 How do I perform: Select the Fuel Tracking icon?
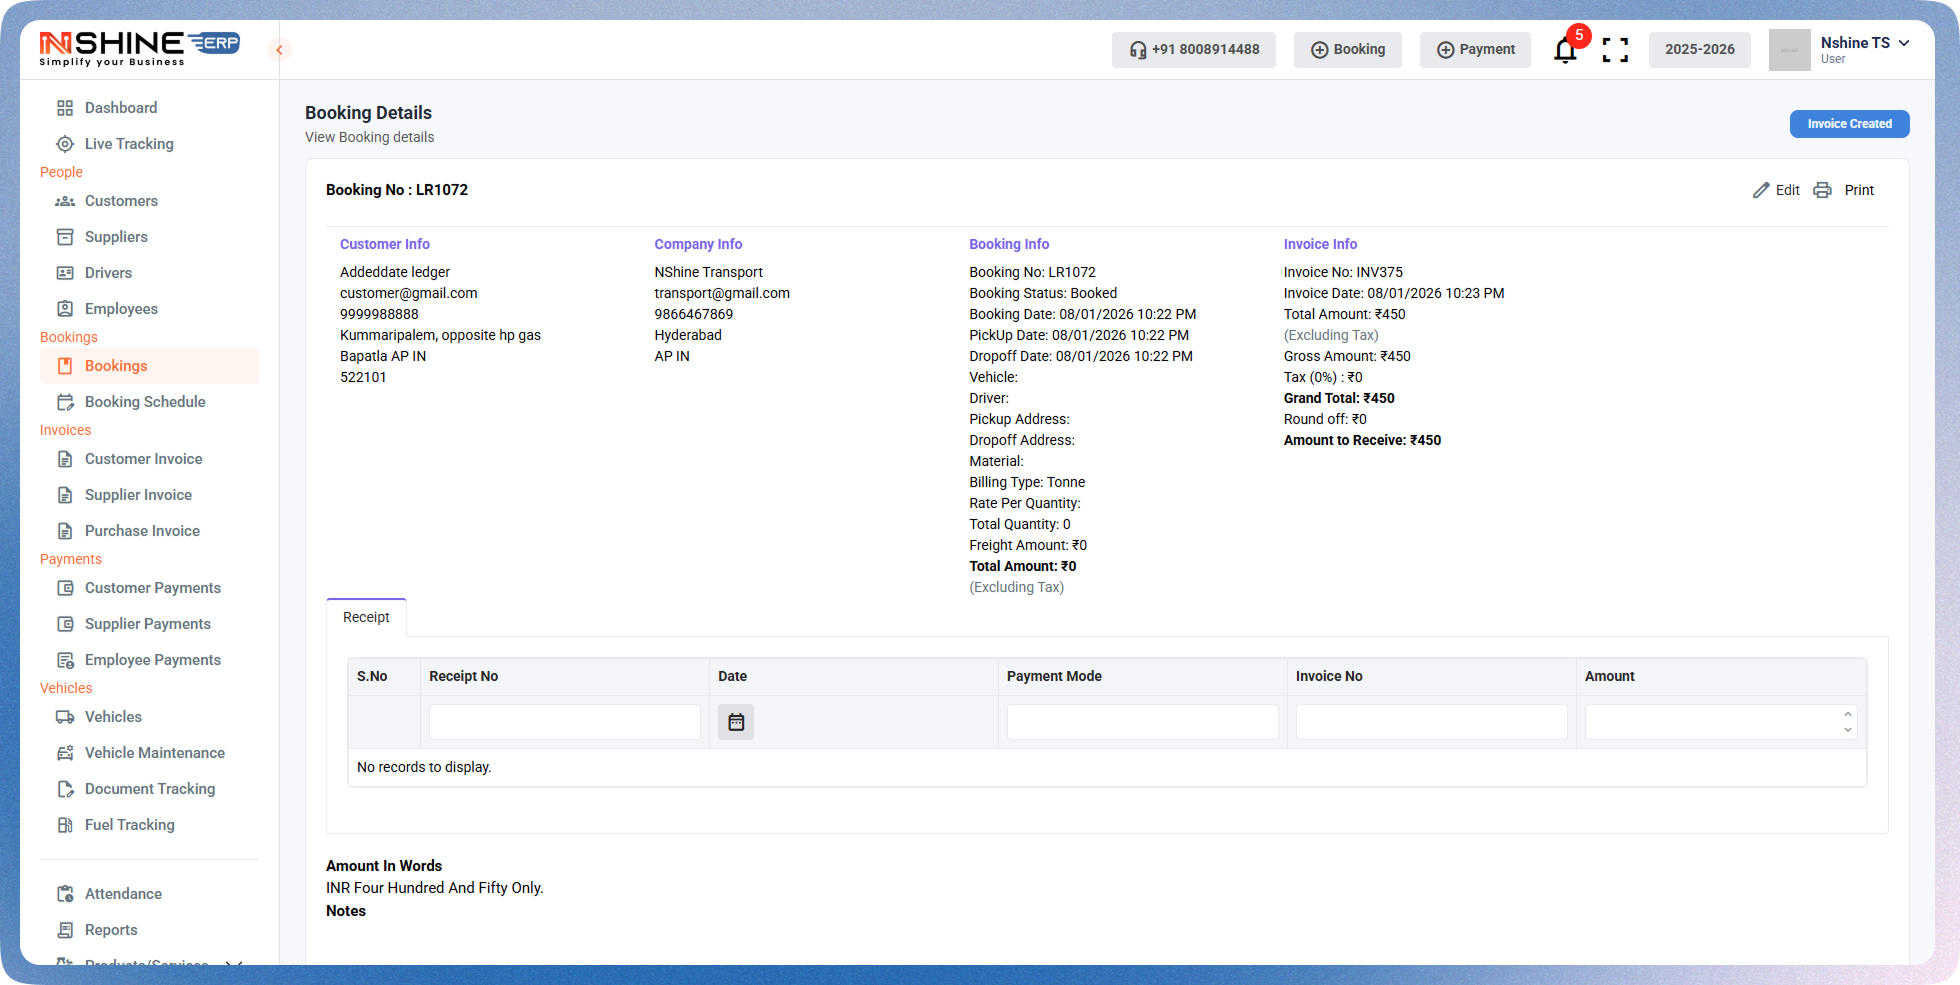(x=65, y=825)
